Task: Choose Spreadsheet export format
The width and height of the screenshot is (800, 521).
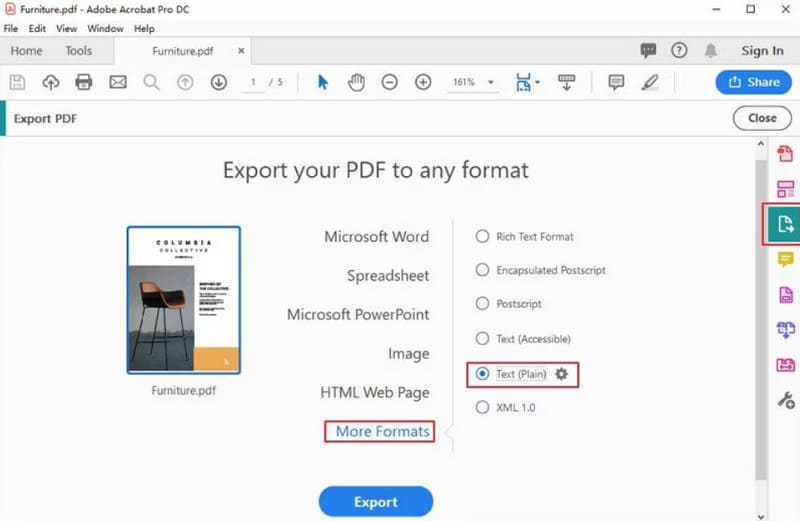Action: click(388, 276)
